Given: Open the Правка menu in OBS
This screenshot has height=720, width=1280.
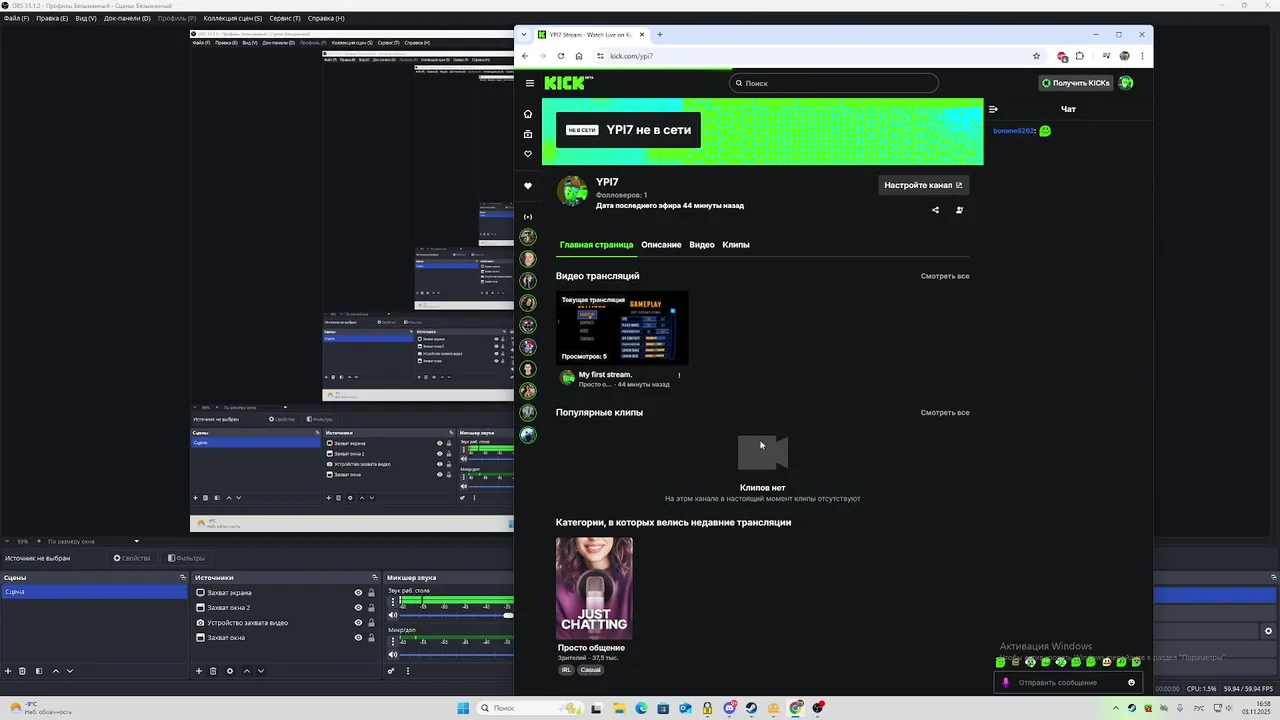Looking at the screenshot, I should [52, 18].
